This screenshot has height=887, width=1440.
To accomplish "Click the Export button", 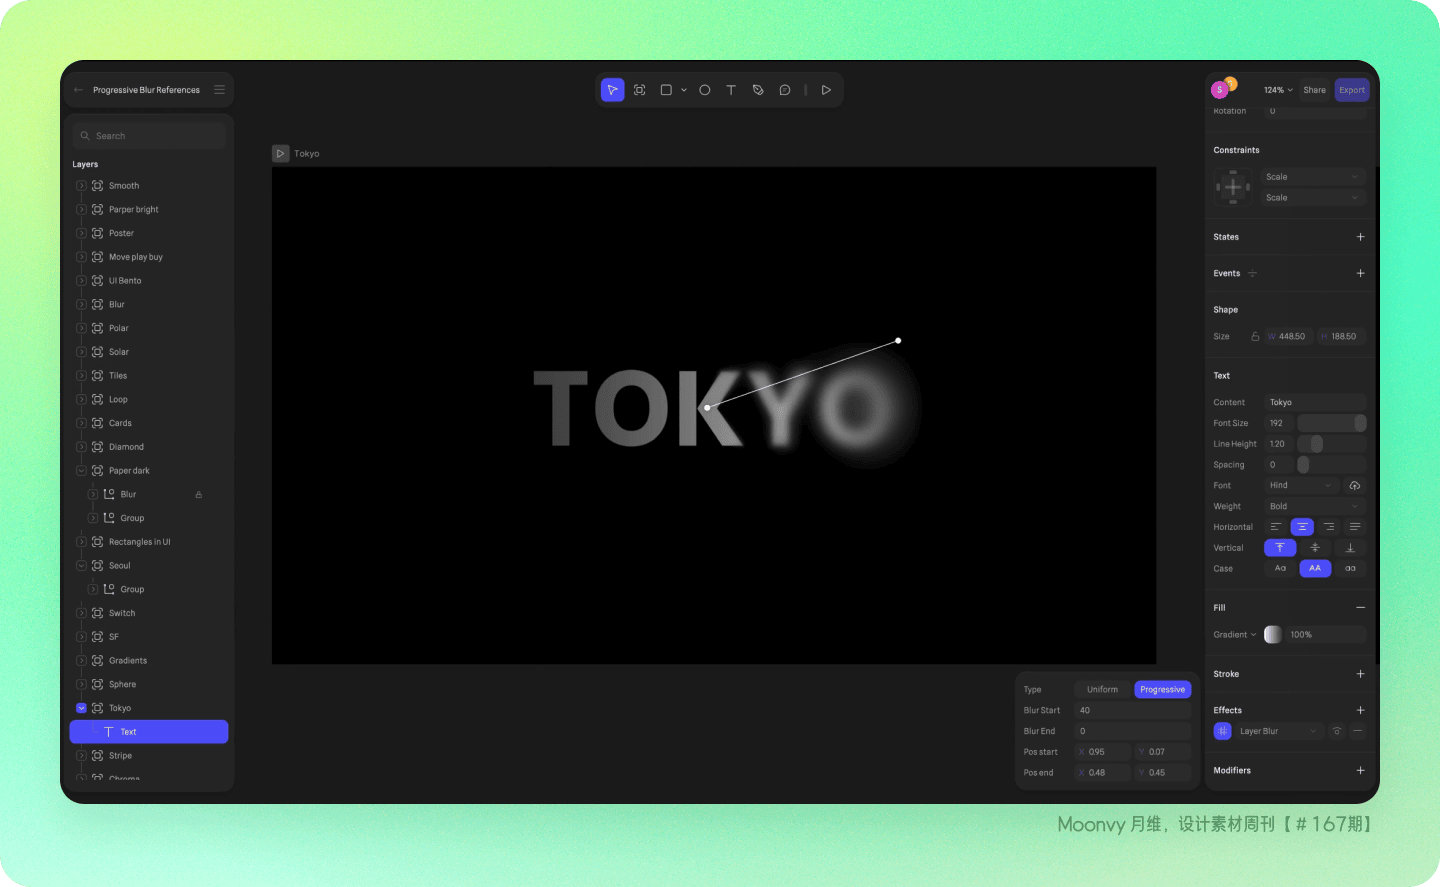I will click(1352, 90).
